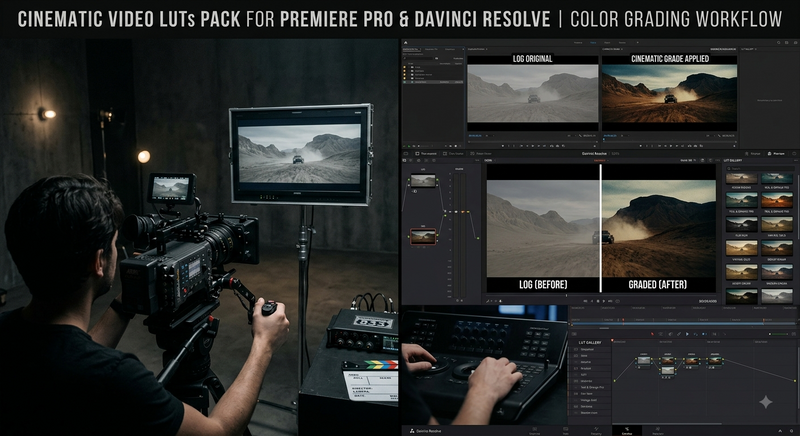
Task: Select the red pointer tool in node editor toolbar
Action: 652,334
